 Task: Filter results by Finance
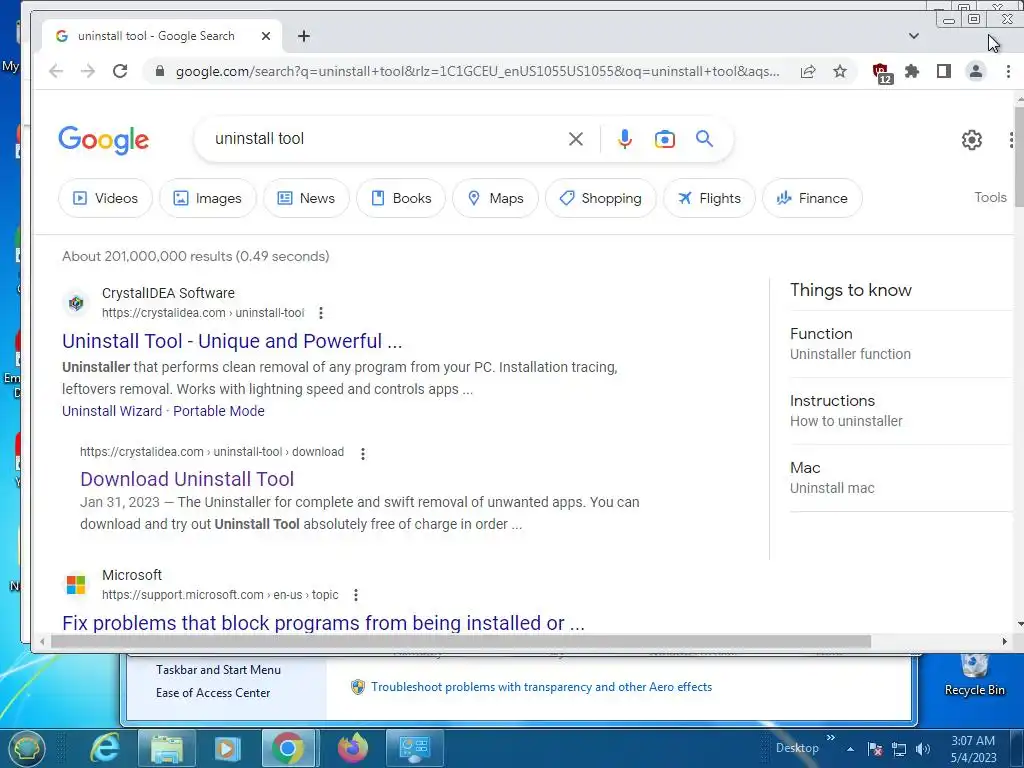coord(812,198)
